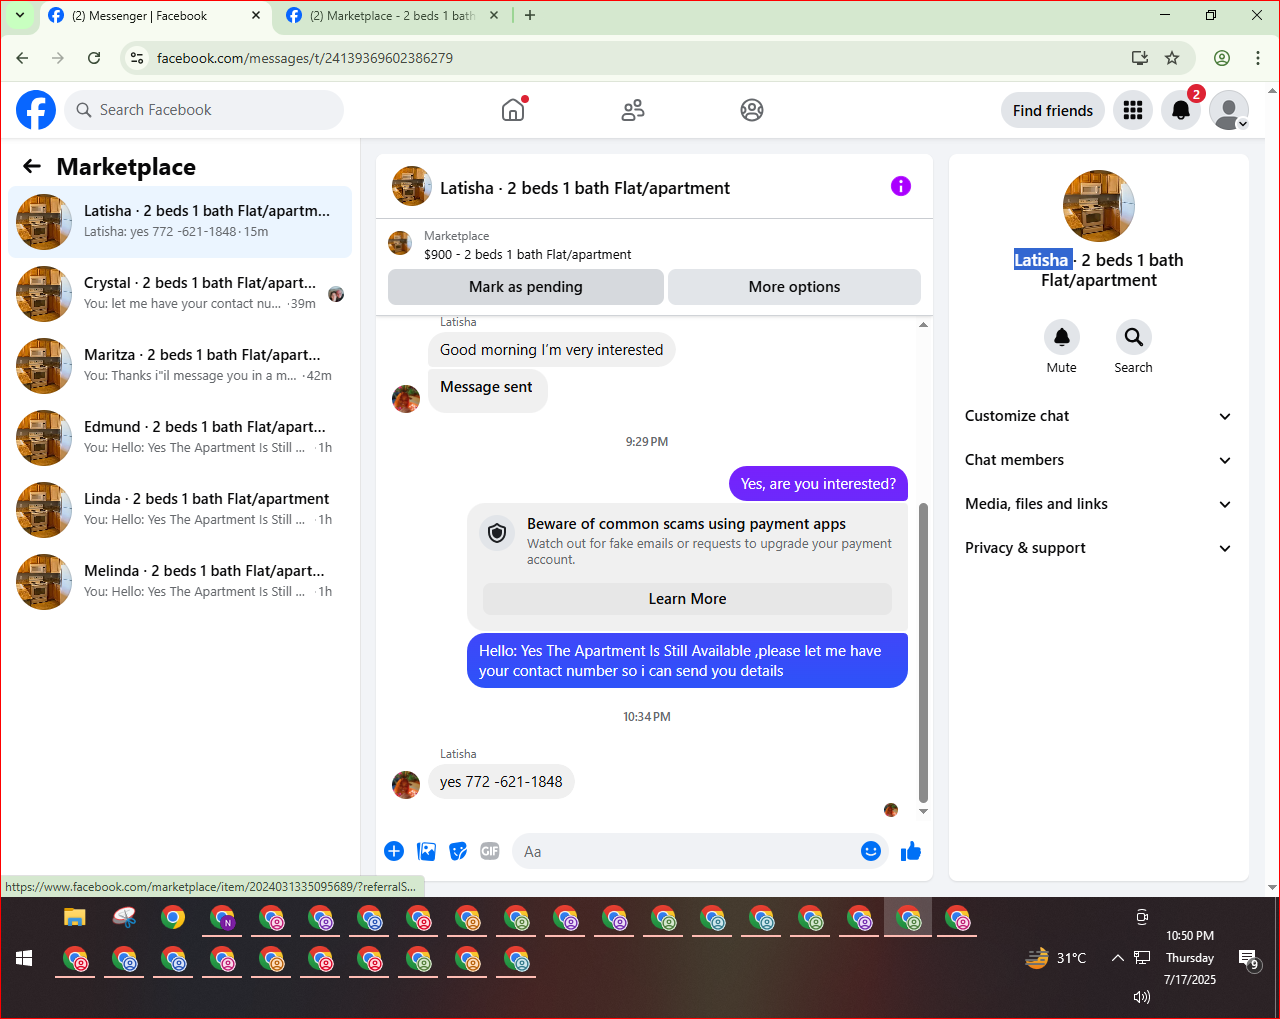Click chat scroll up arrow

click(923, 324)
